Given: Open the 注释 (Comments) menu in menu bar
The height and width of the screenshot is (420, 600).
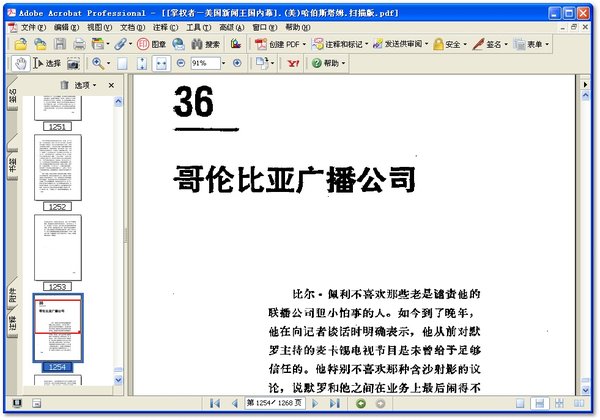Looking at the screenshot, I should (165, 28).
